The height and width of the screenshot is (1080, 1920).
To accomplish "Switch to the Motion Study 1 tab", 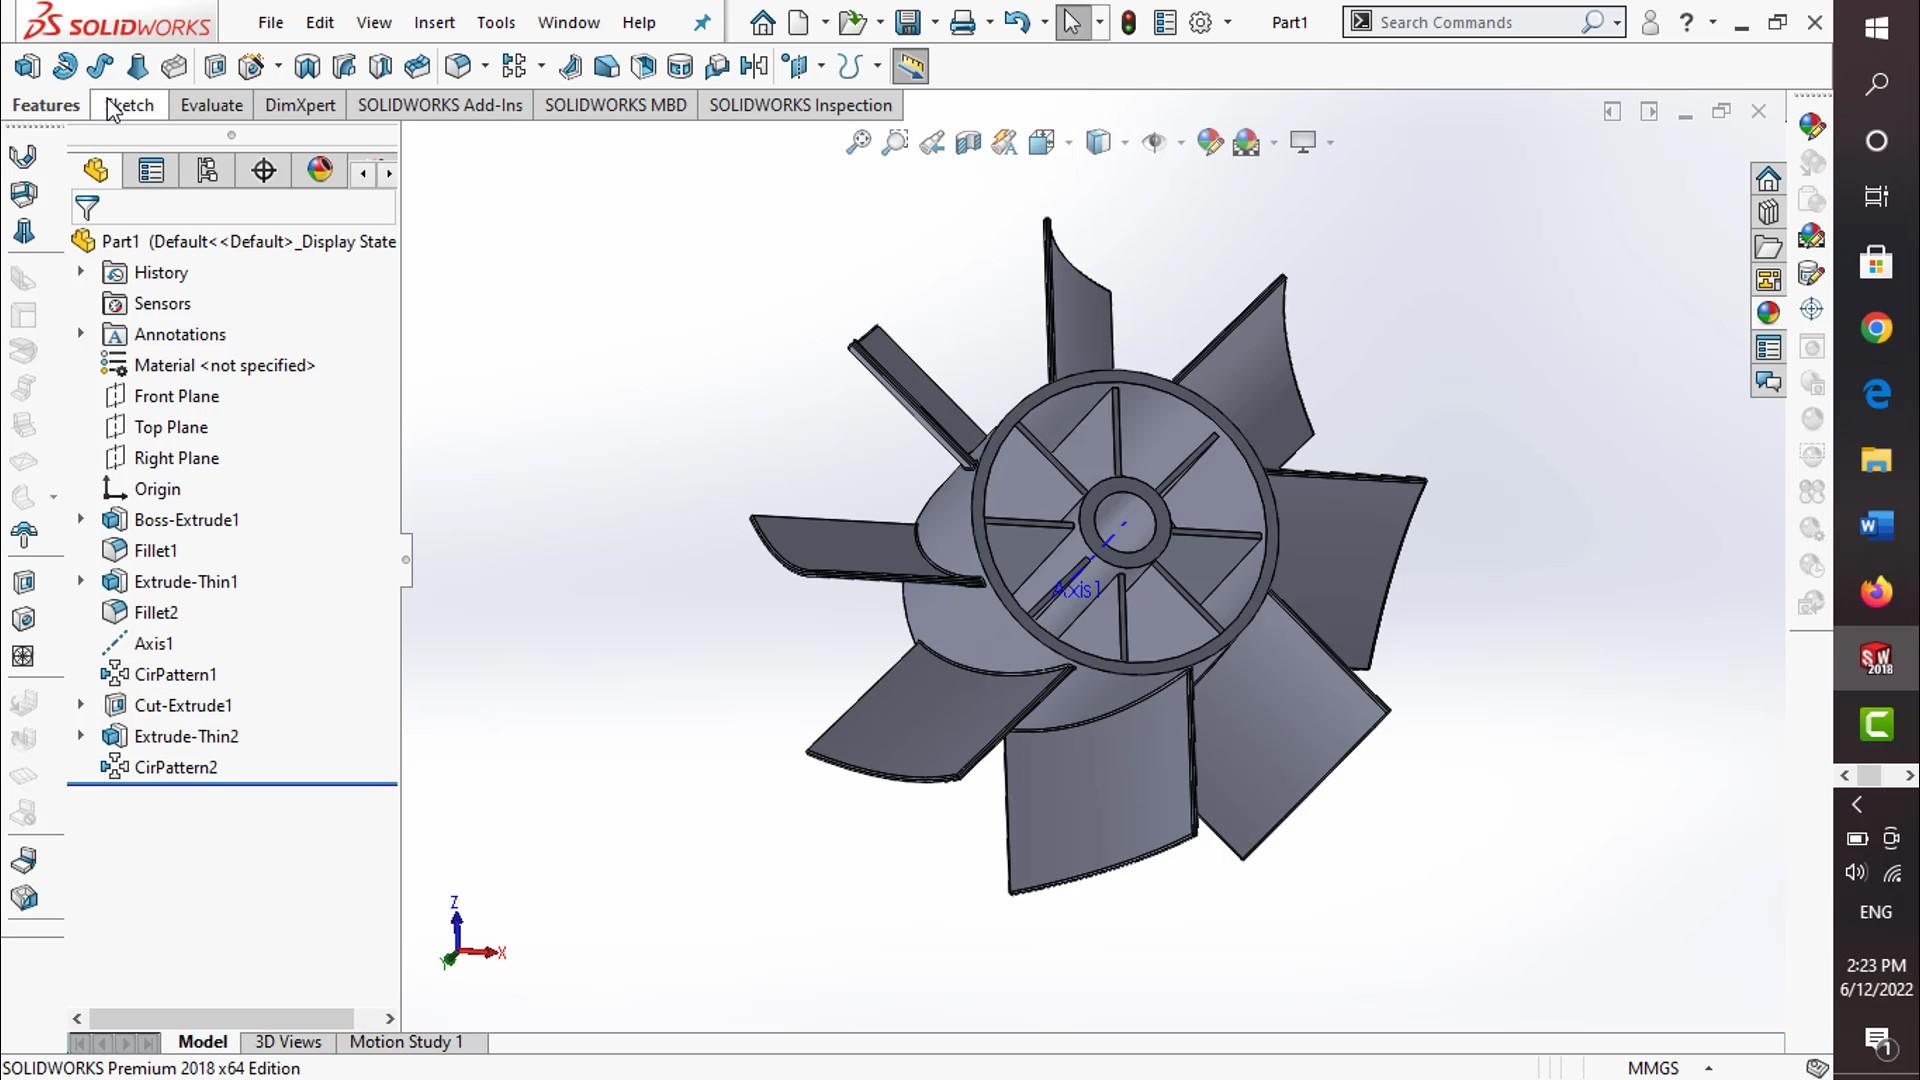I will point(405,1041).
